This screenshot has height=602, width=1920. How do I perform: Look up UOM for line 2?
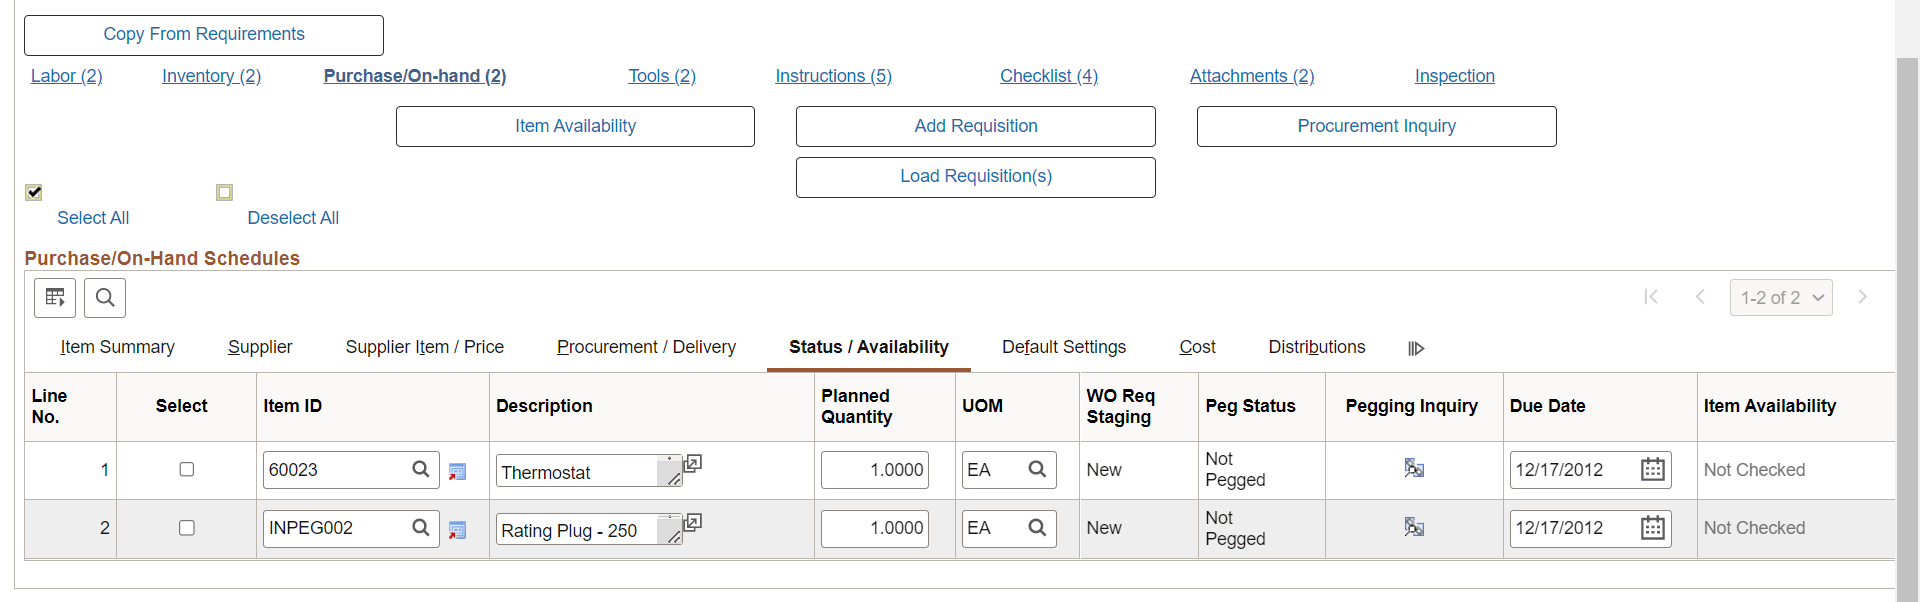(1037, 527)
